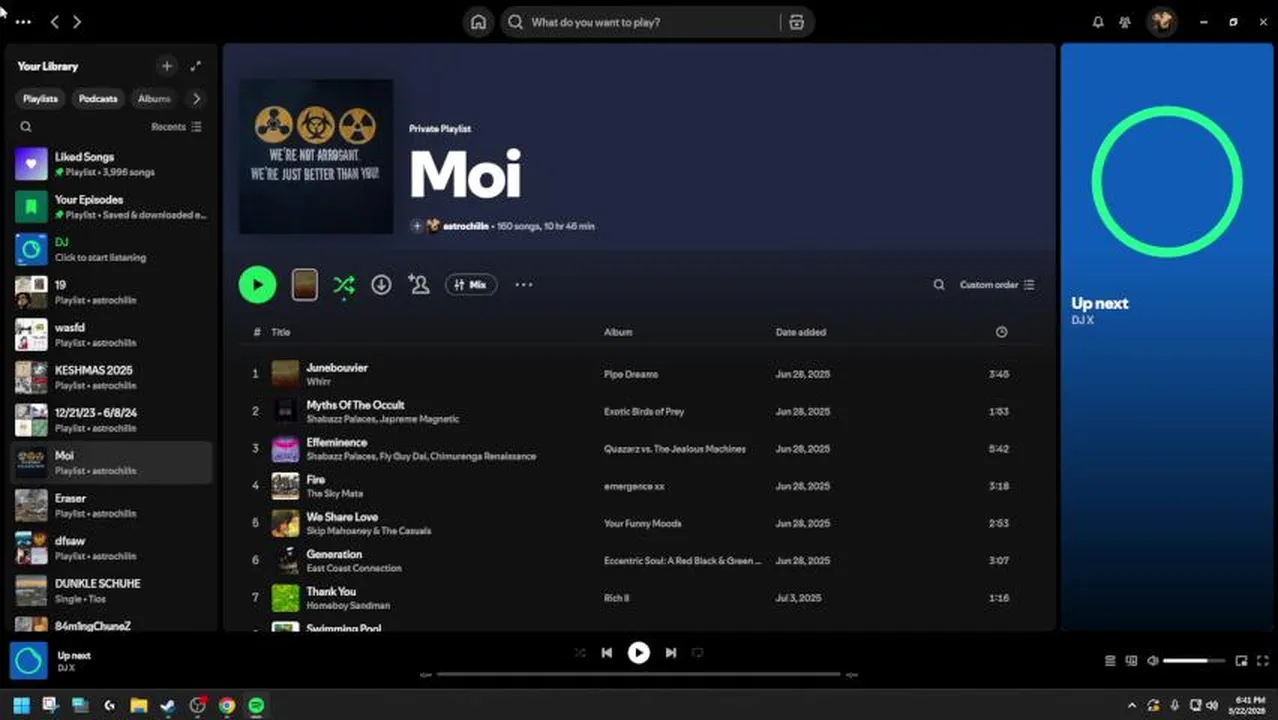Screen dimensions: 1278x720
Task: Toggle Smart Shuffle for playlist
Action: point(343,285)
